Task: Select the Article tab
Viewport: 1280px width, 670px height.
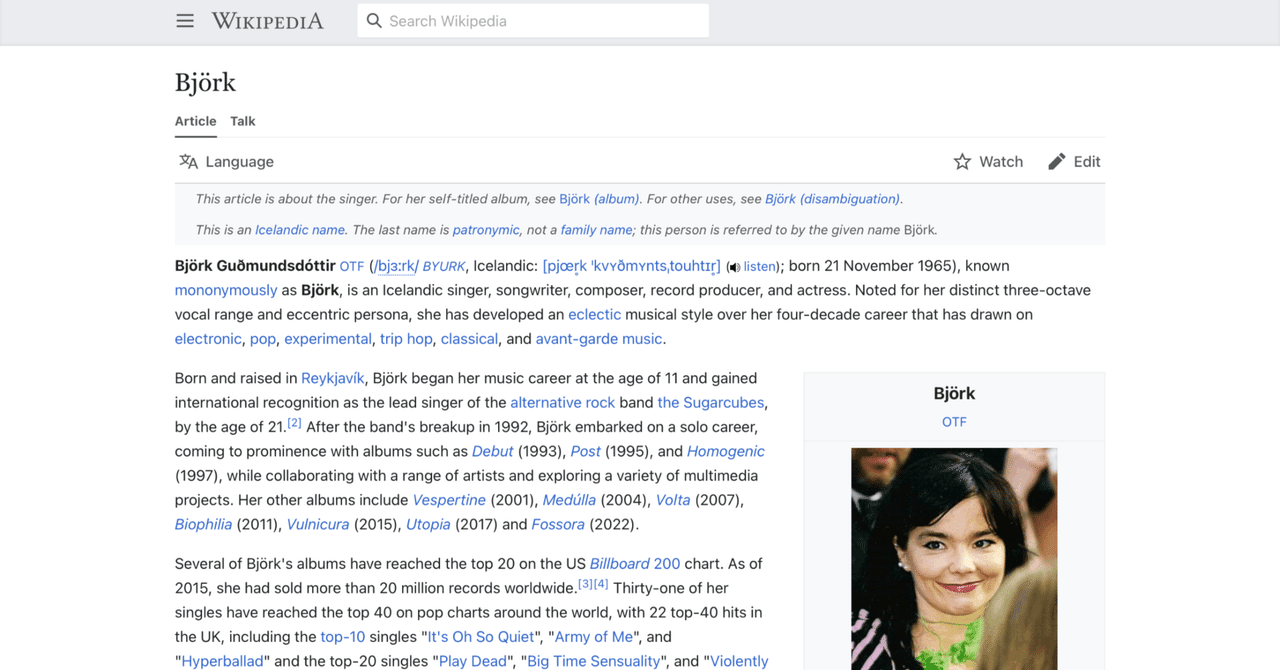Action: coord(196,121)
